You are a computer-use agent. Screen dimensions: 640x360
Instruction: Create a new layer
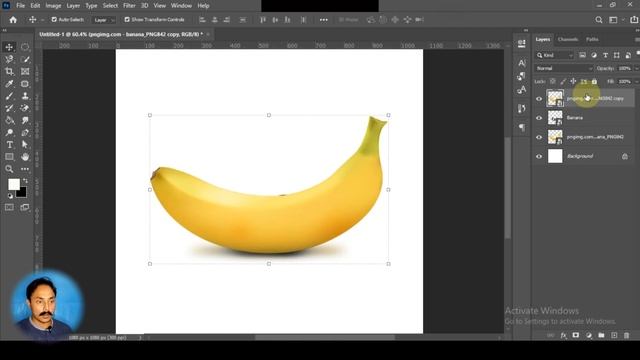(614, 336)
